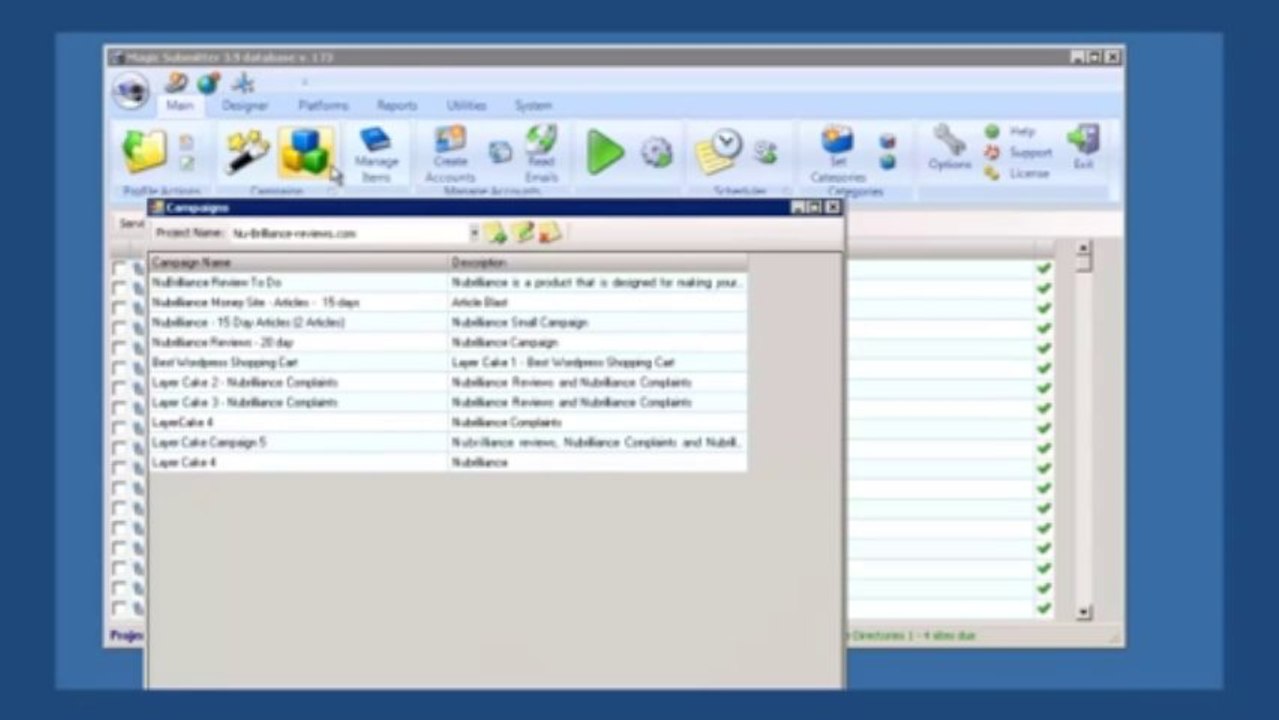Click the 'Nubrilliance Small Campaign' description cell
1279x720 pixels.
coord(597,322)
